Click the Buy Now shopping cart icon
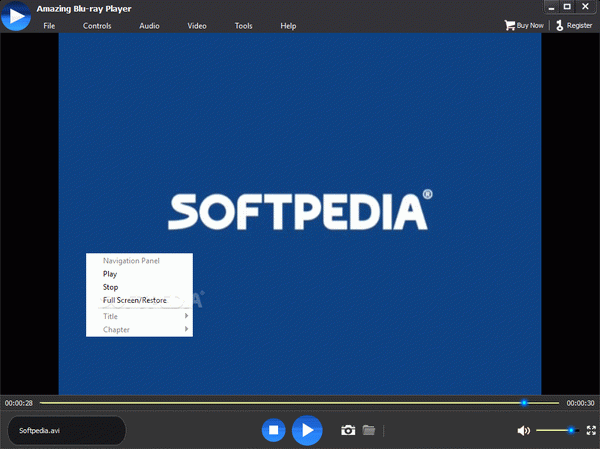 coord(509,25)
